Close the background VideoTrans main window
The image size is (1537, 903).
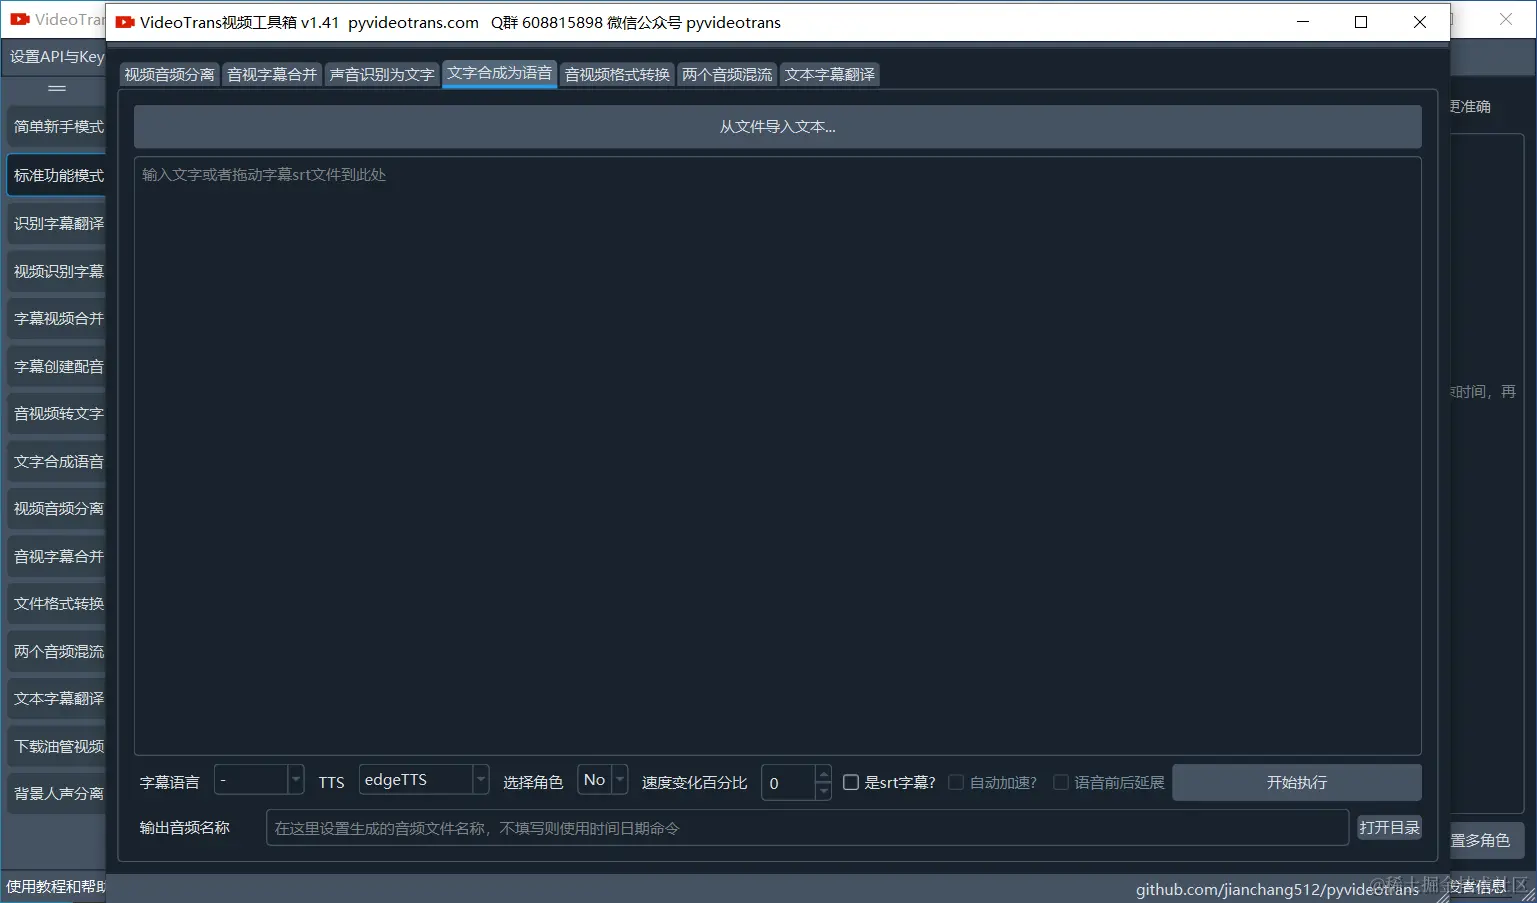pyautogui.click(x=1506, y=19)
